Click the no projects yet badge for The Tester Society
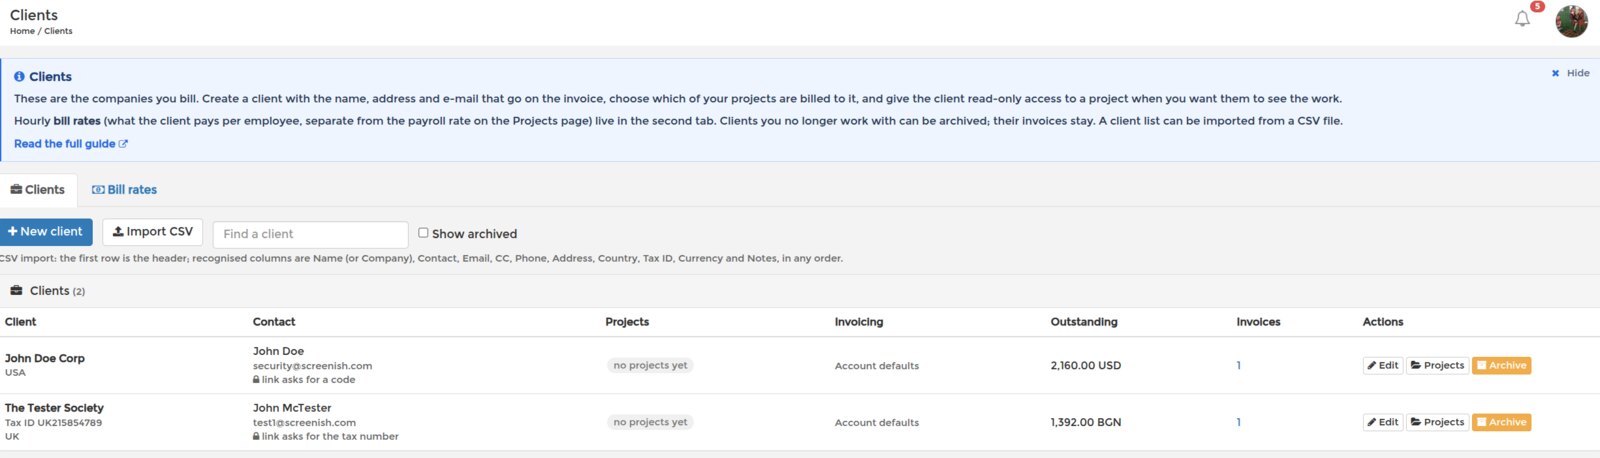 (650, 423)
